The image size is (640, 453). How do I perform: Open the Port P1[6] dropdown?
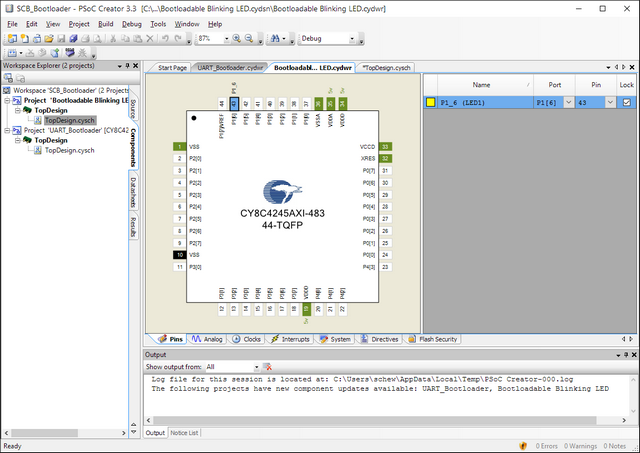tap(569, 102)
